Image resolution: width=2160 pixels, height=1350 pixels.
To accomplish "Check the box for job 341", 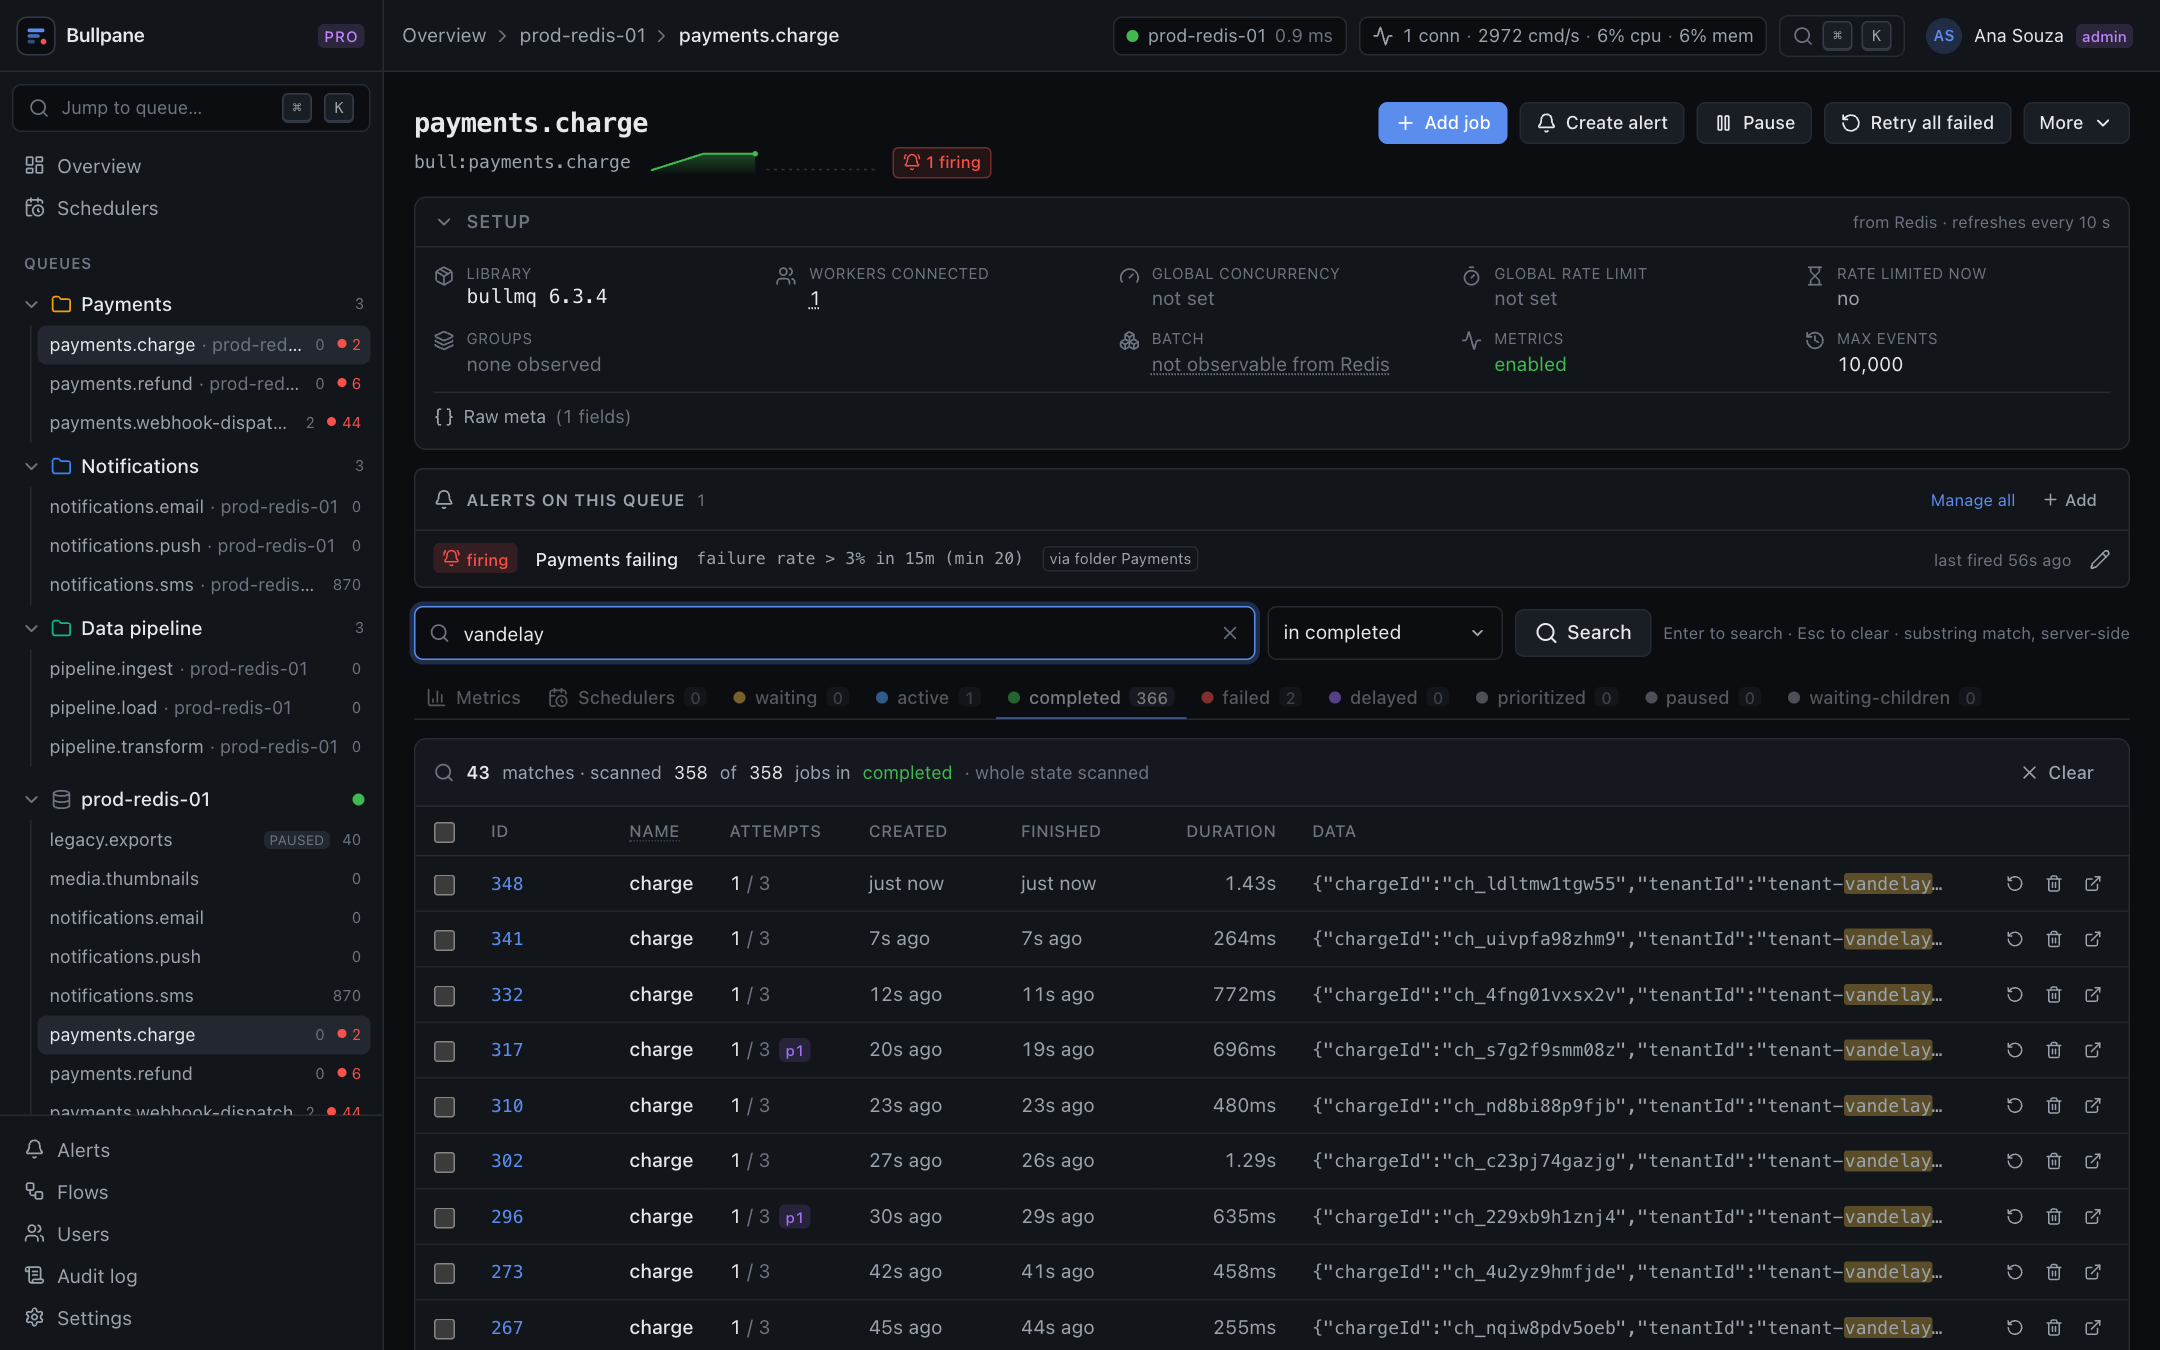I will tap(445, 940).
